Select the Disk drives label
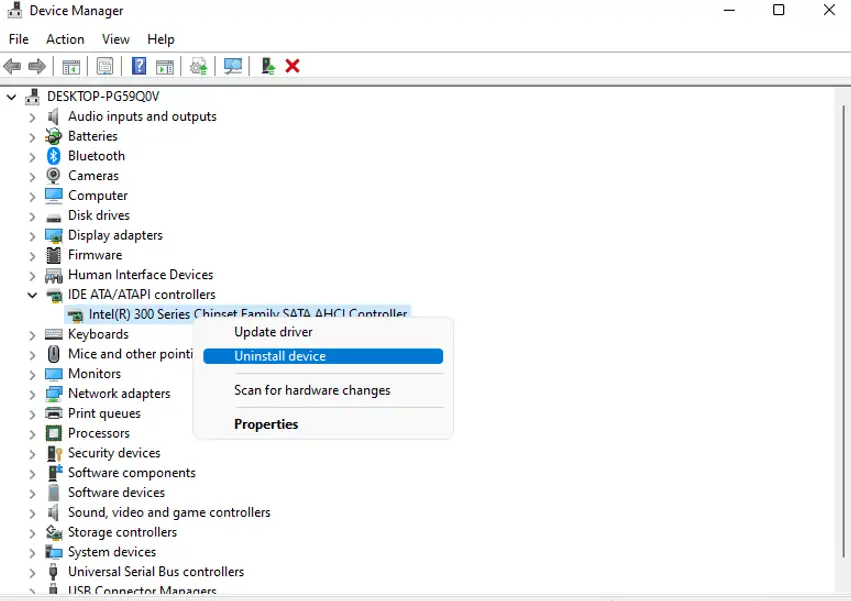This screenshot has height=601, width=851. click(x=99, y=215)
